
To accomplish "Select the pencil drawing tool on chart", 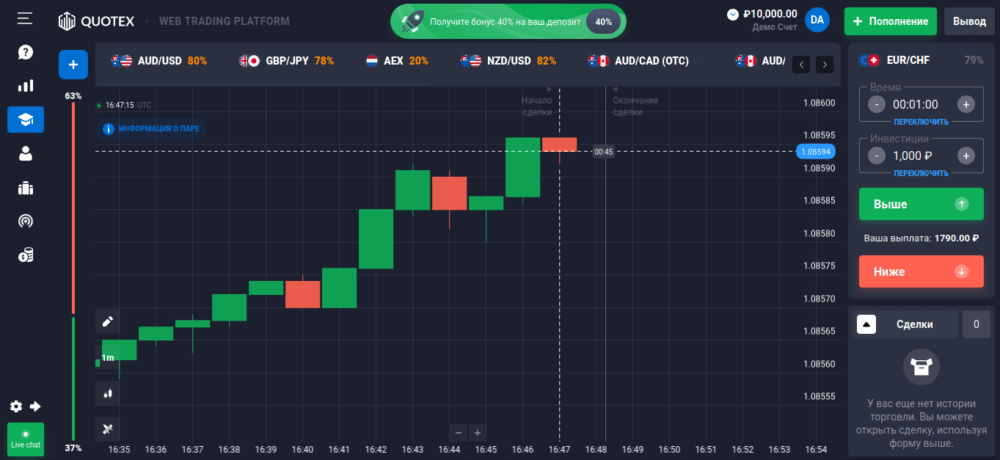I will tap(108, 322).
